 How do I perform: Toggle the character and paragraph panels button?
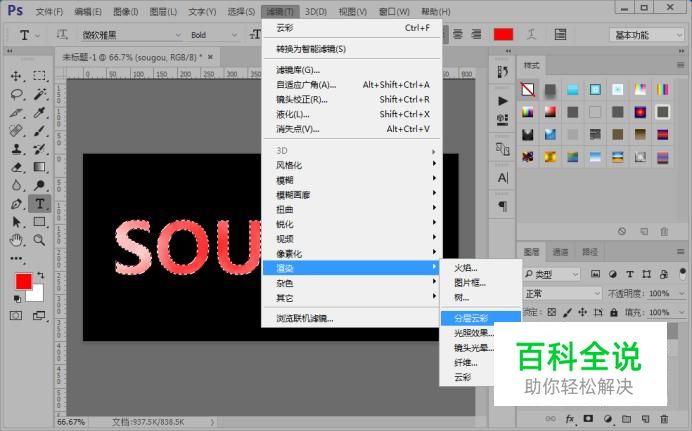pos(560,34)
